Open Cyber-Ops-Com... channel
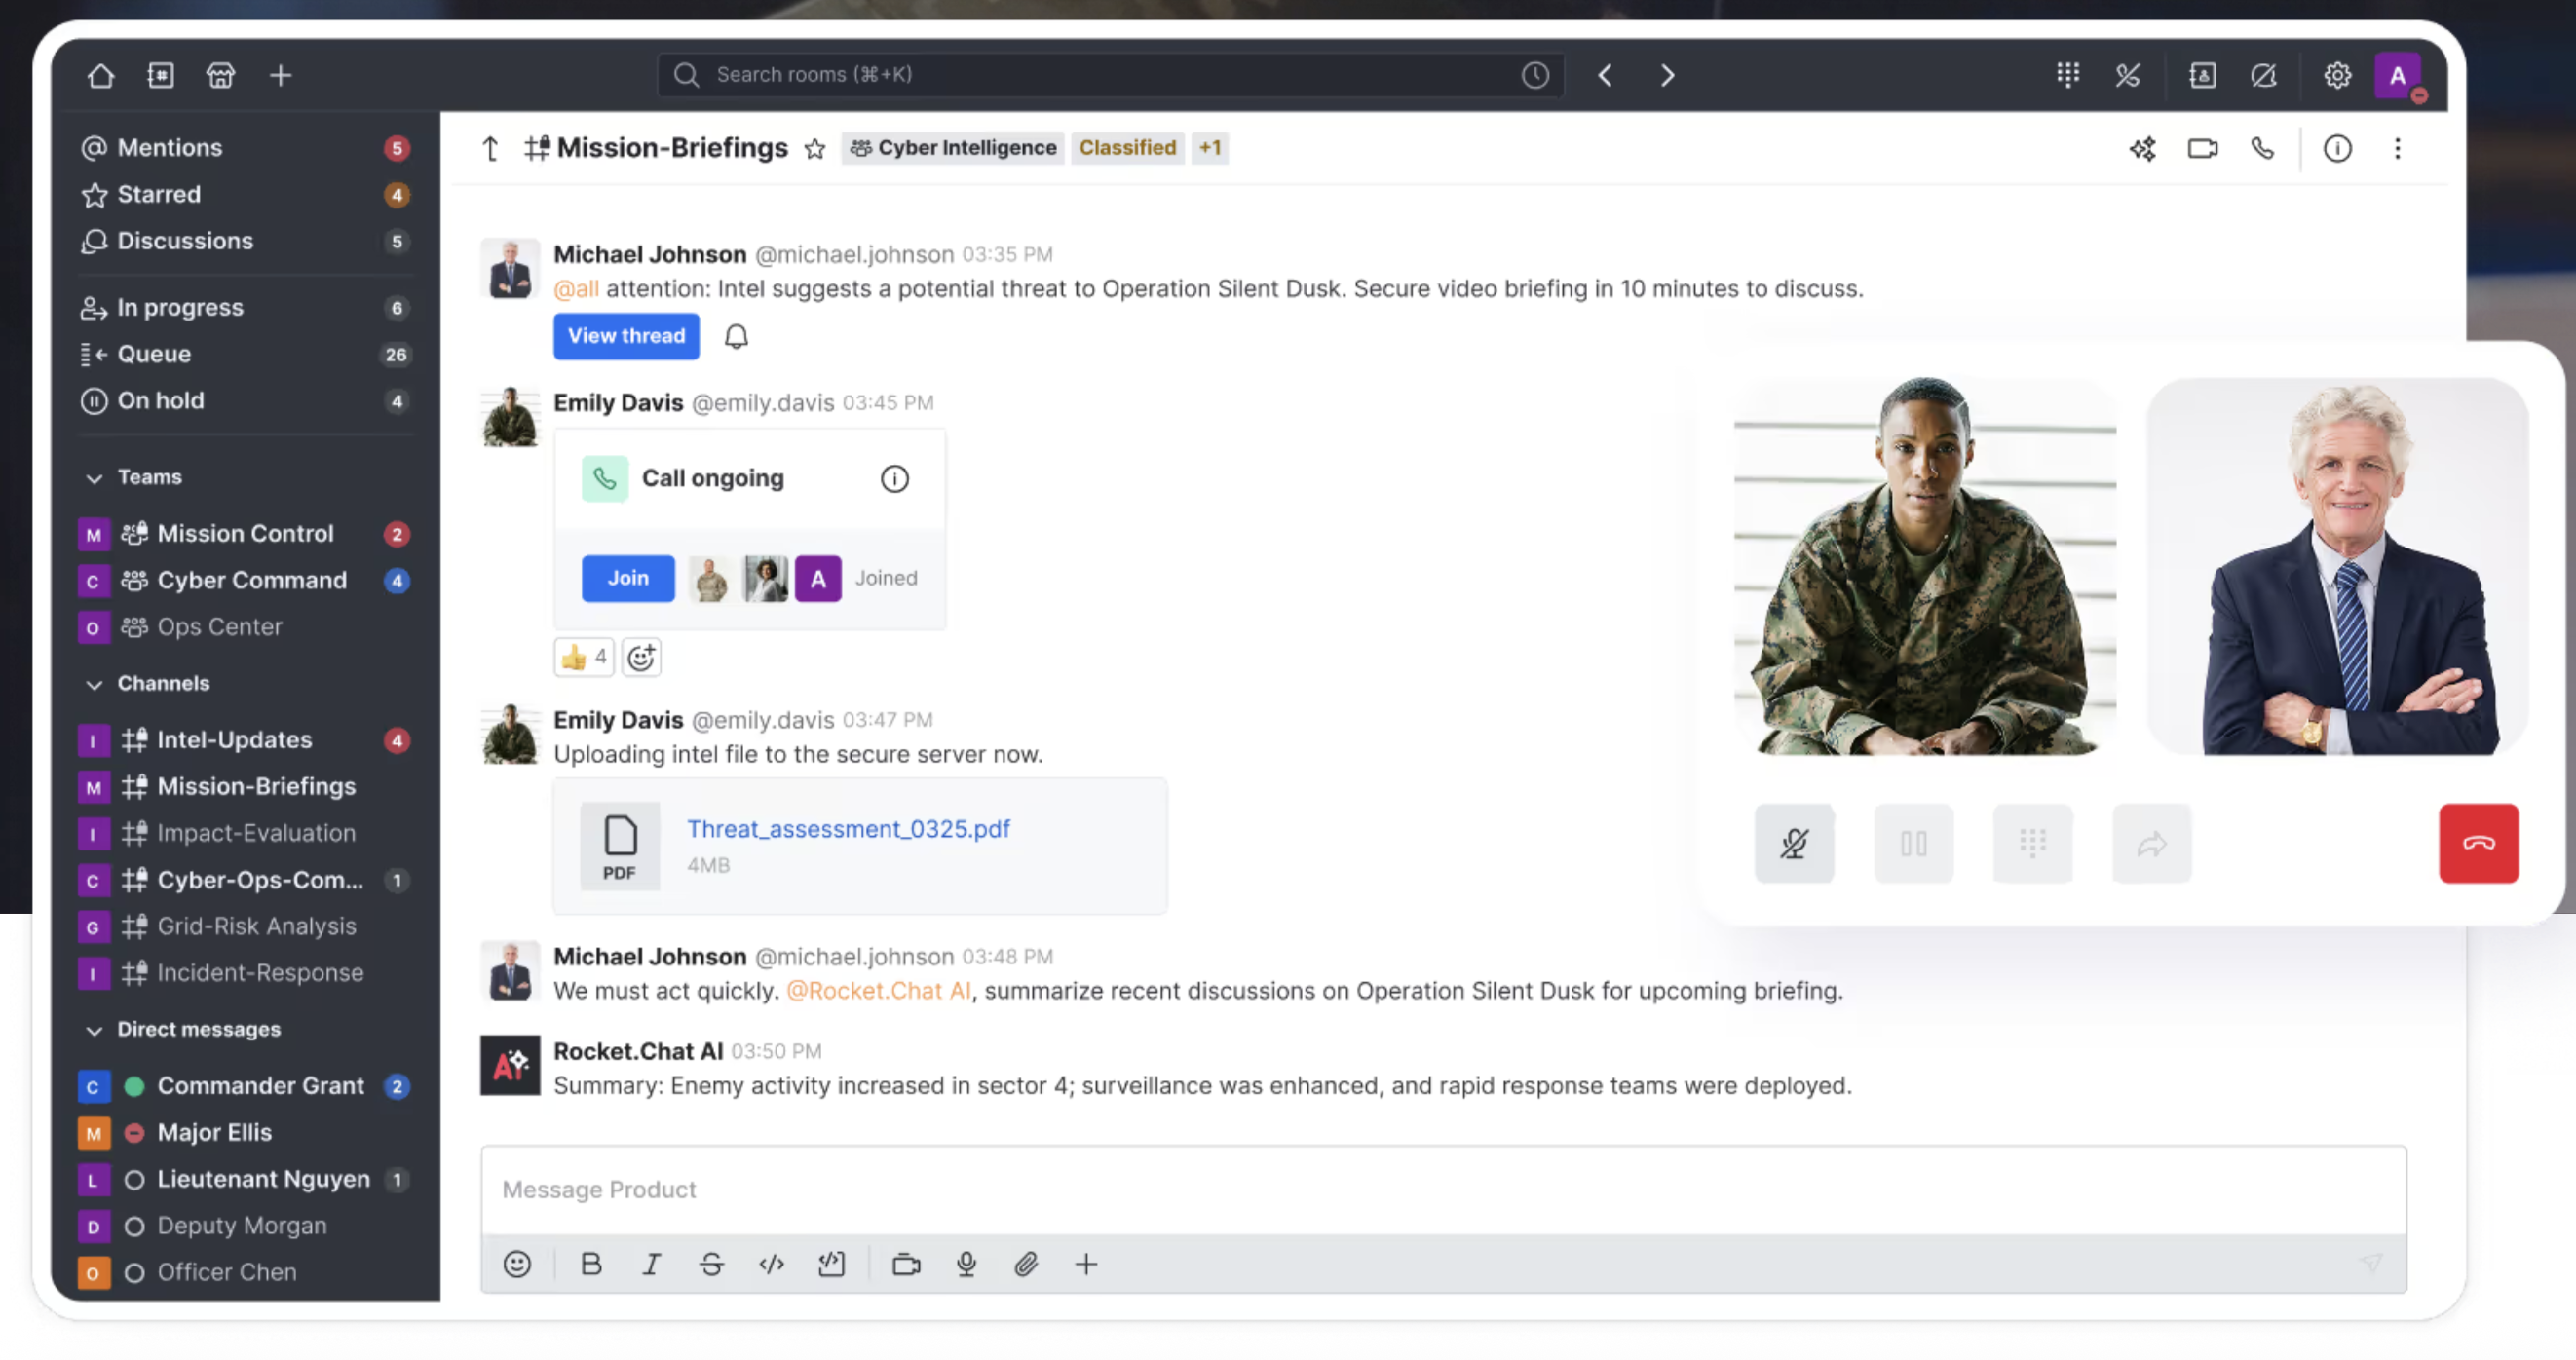Viewport: 2576px width, 1360px height. coord(245,880)
